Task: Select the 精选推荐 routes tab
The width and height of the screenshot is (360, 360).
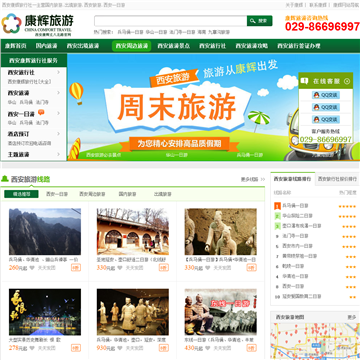Action: click(21, 194)
